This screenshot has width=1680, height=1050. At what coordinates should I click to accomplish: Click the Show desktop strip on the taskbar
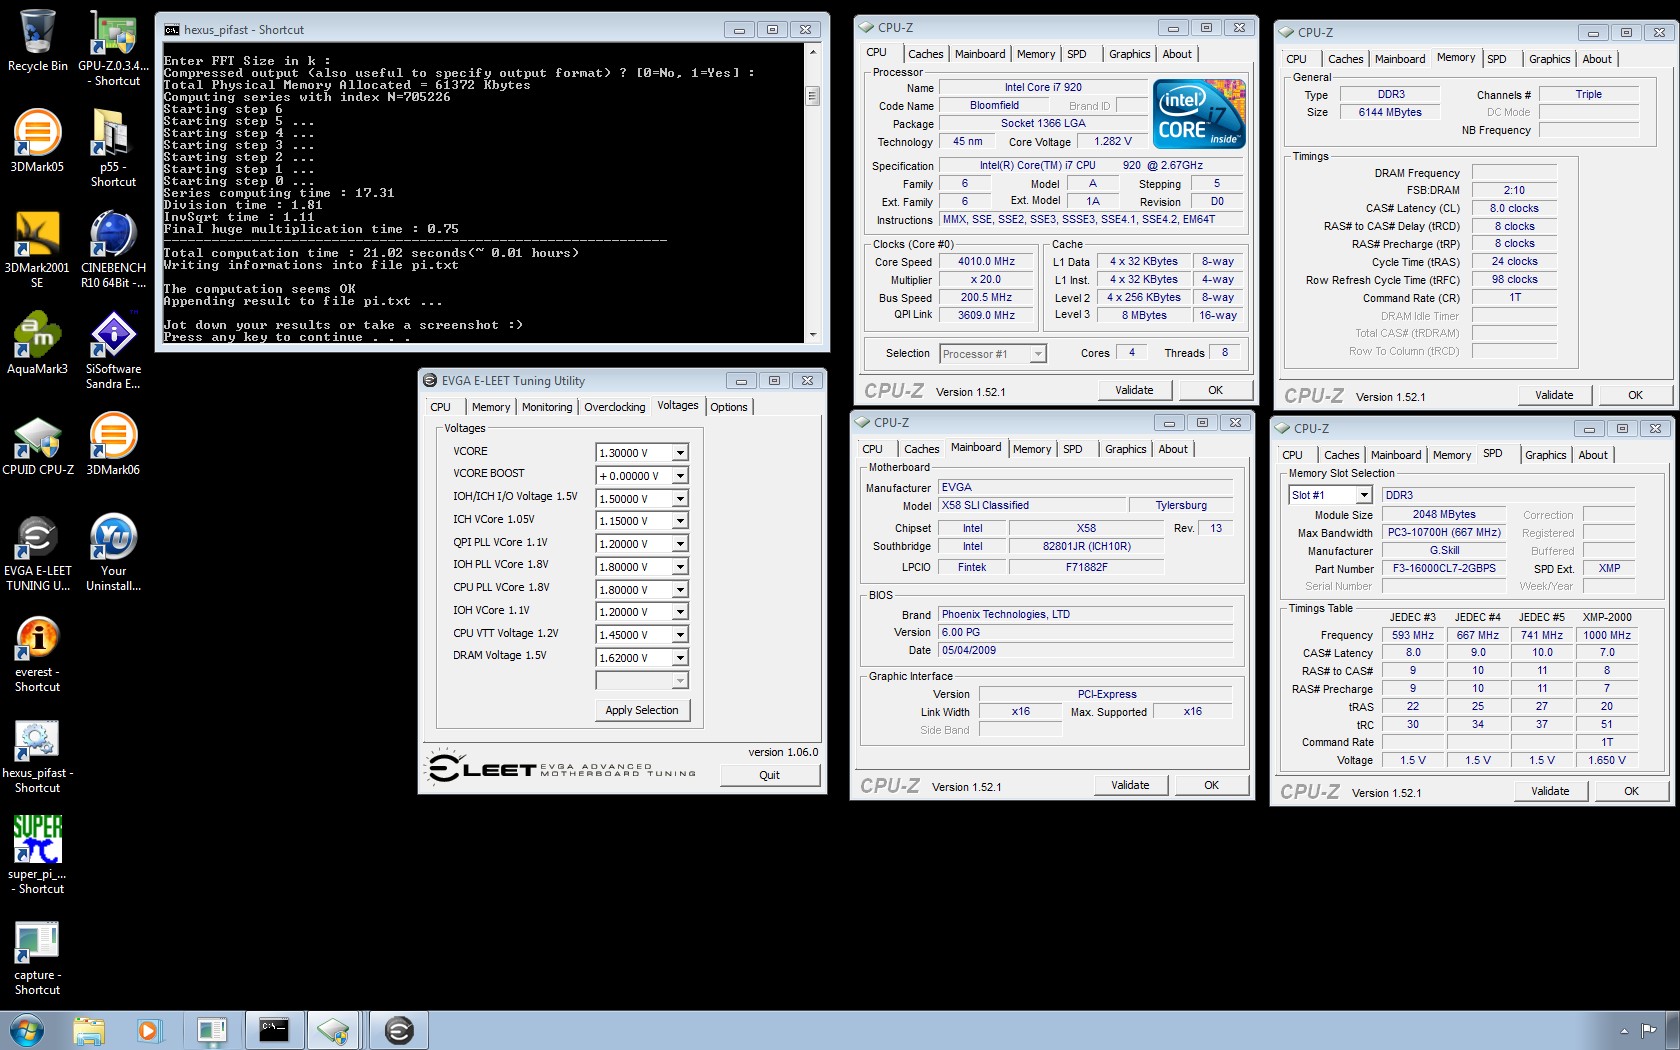point(1674,1030)
